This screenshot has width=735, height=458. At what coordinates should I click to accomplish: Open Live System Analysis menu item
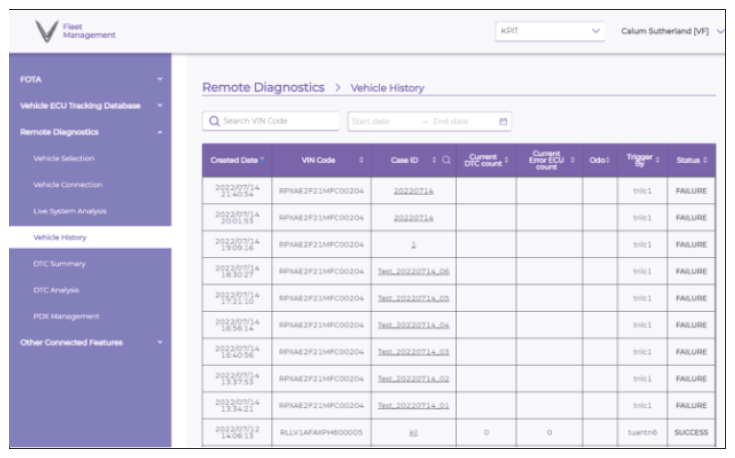[x=70, y=211]
